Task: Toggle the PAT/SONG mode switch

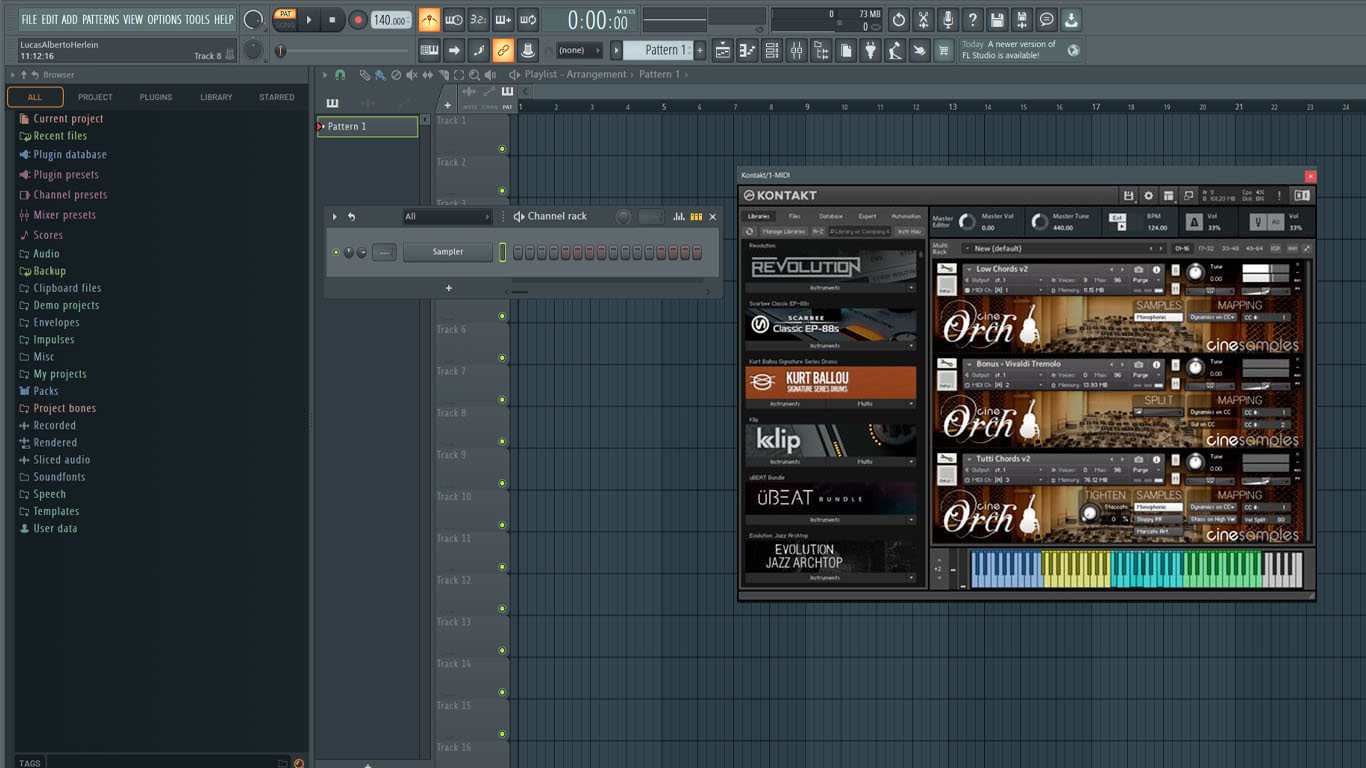Action: coord(286,20)
